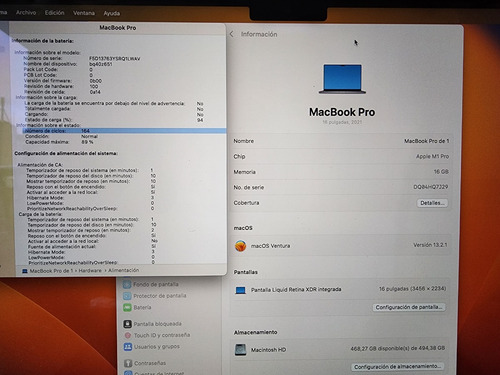The height and width of the screenshot is (375, 500).
Task: Click the Capacidad máxima 89 % value
Action: click(x=87, y=142)
